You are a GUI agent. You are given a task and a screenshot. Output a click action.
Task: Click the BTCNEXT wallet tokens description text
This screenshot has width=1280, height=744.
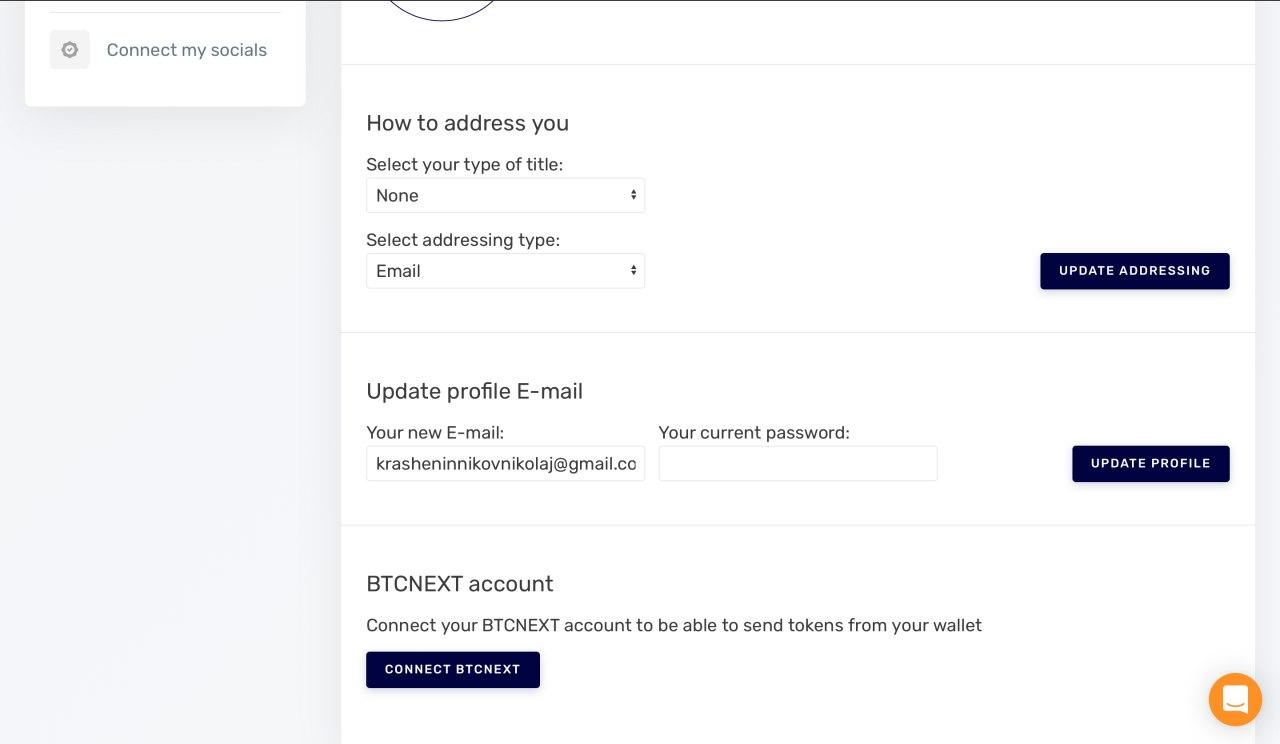pos(673,625)
